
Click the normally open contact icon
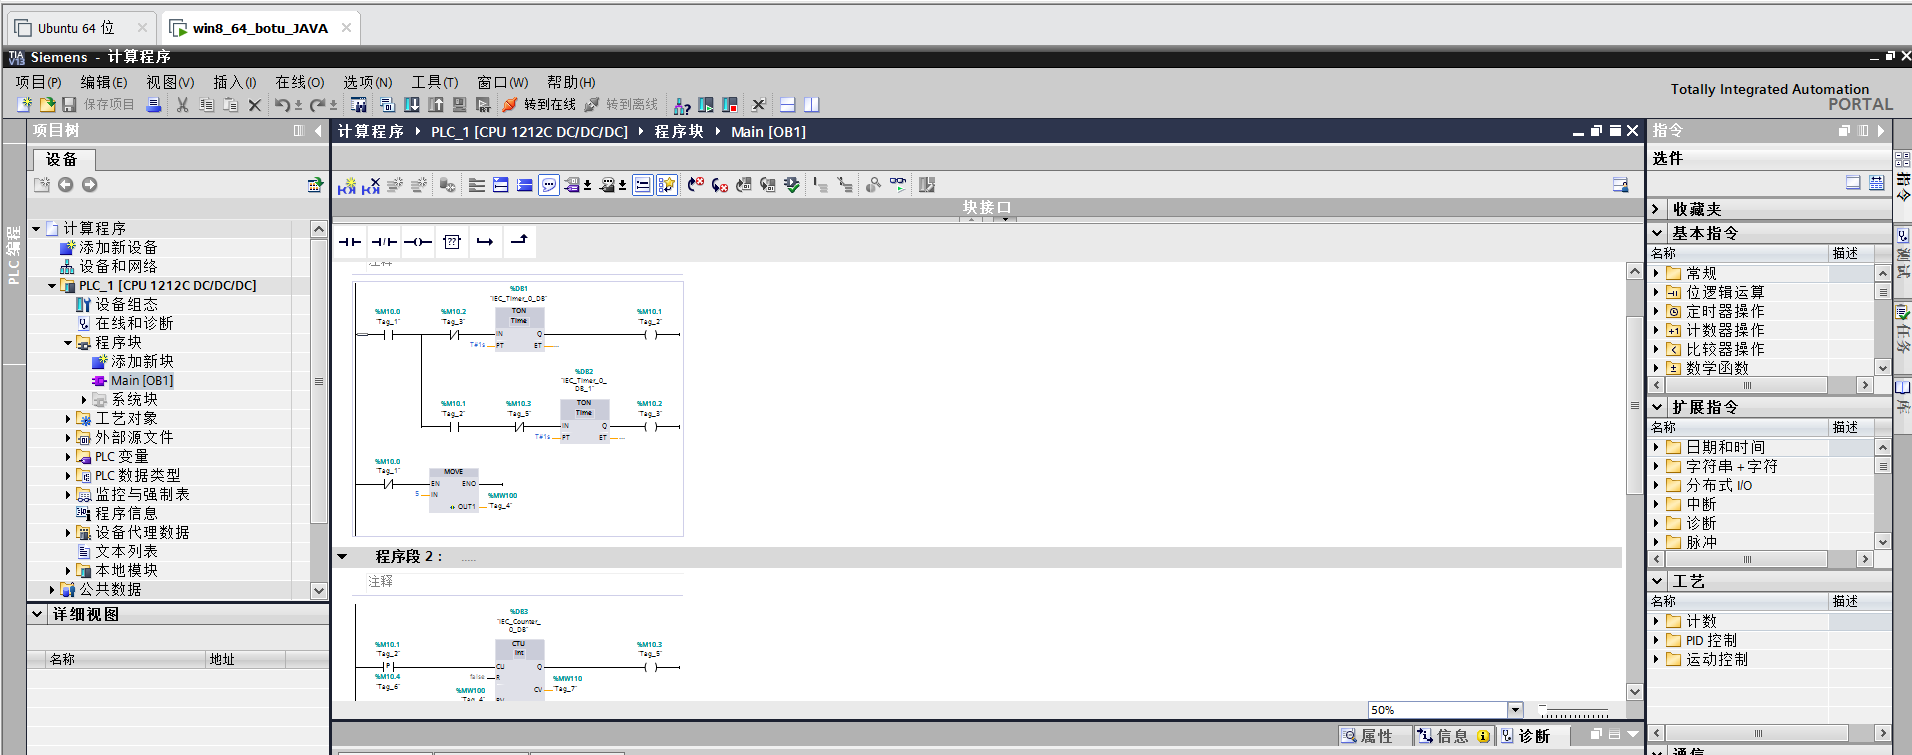[x=350, y=242]
